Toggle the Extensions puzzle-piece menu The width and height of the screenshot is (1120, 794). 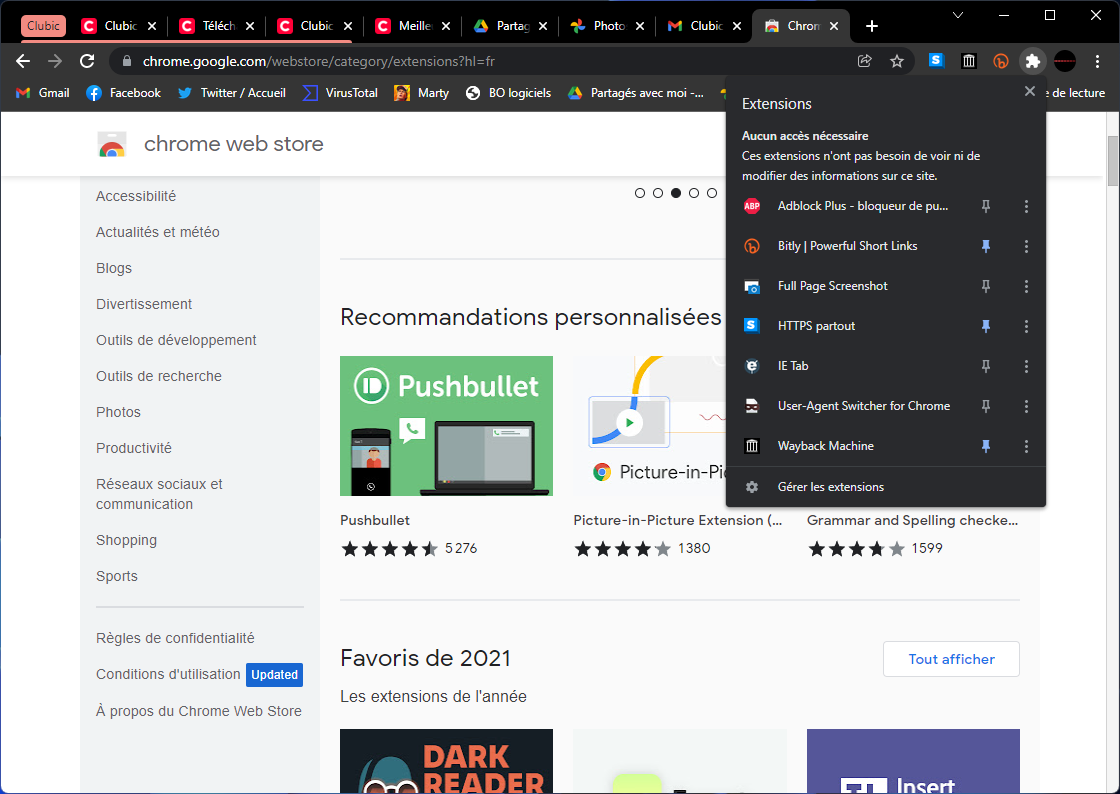(x=1033, y=61)
